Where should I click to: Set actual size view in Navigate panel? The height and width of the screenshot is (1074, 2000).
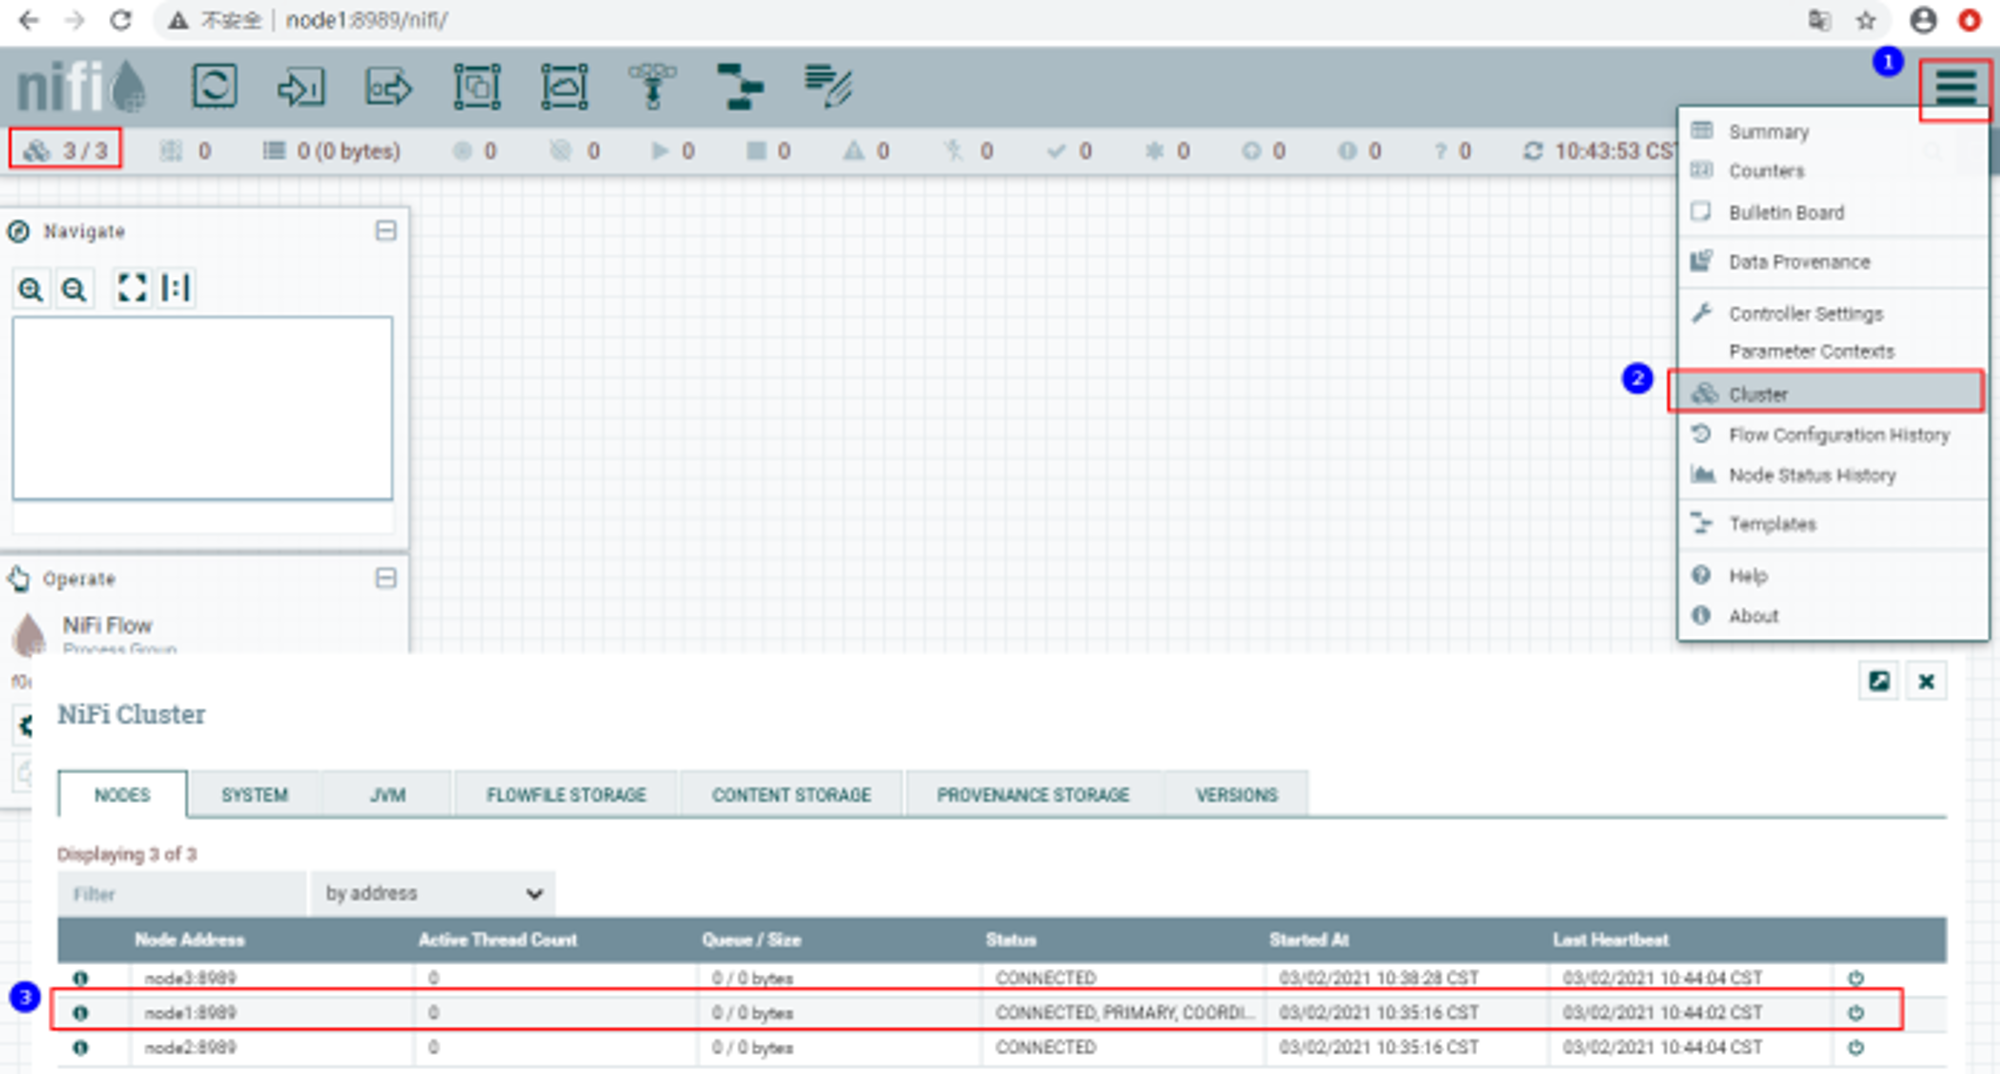[176, 288]
